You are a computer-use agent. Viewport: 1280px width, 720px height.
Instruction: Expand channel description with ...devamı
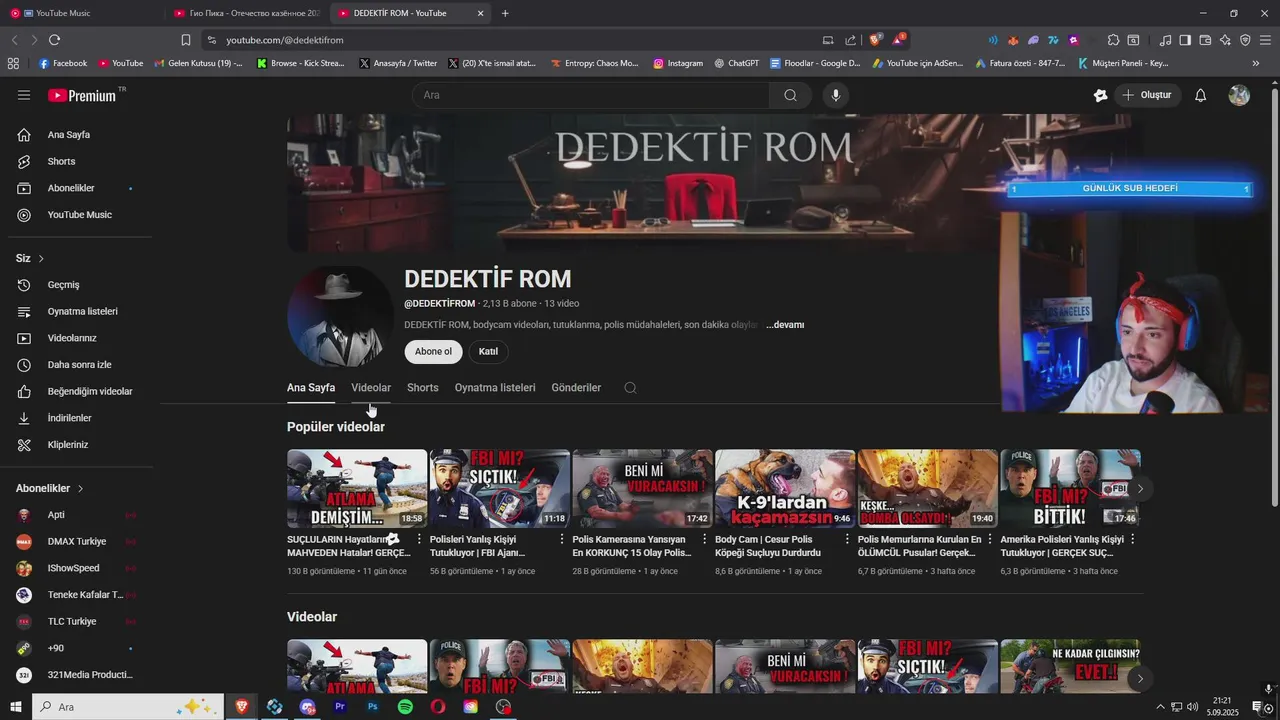tap(785, 325)
